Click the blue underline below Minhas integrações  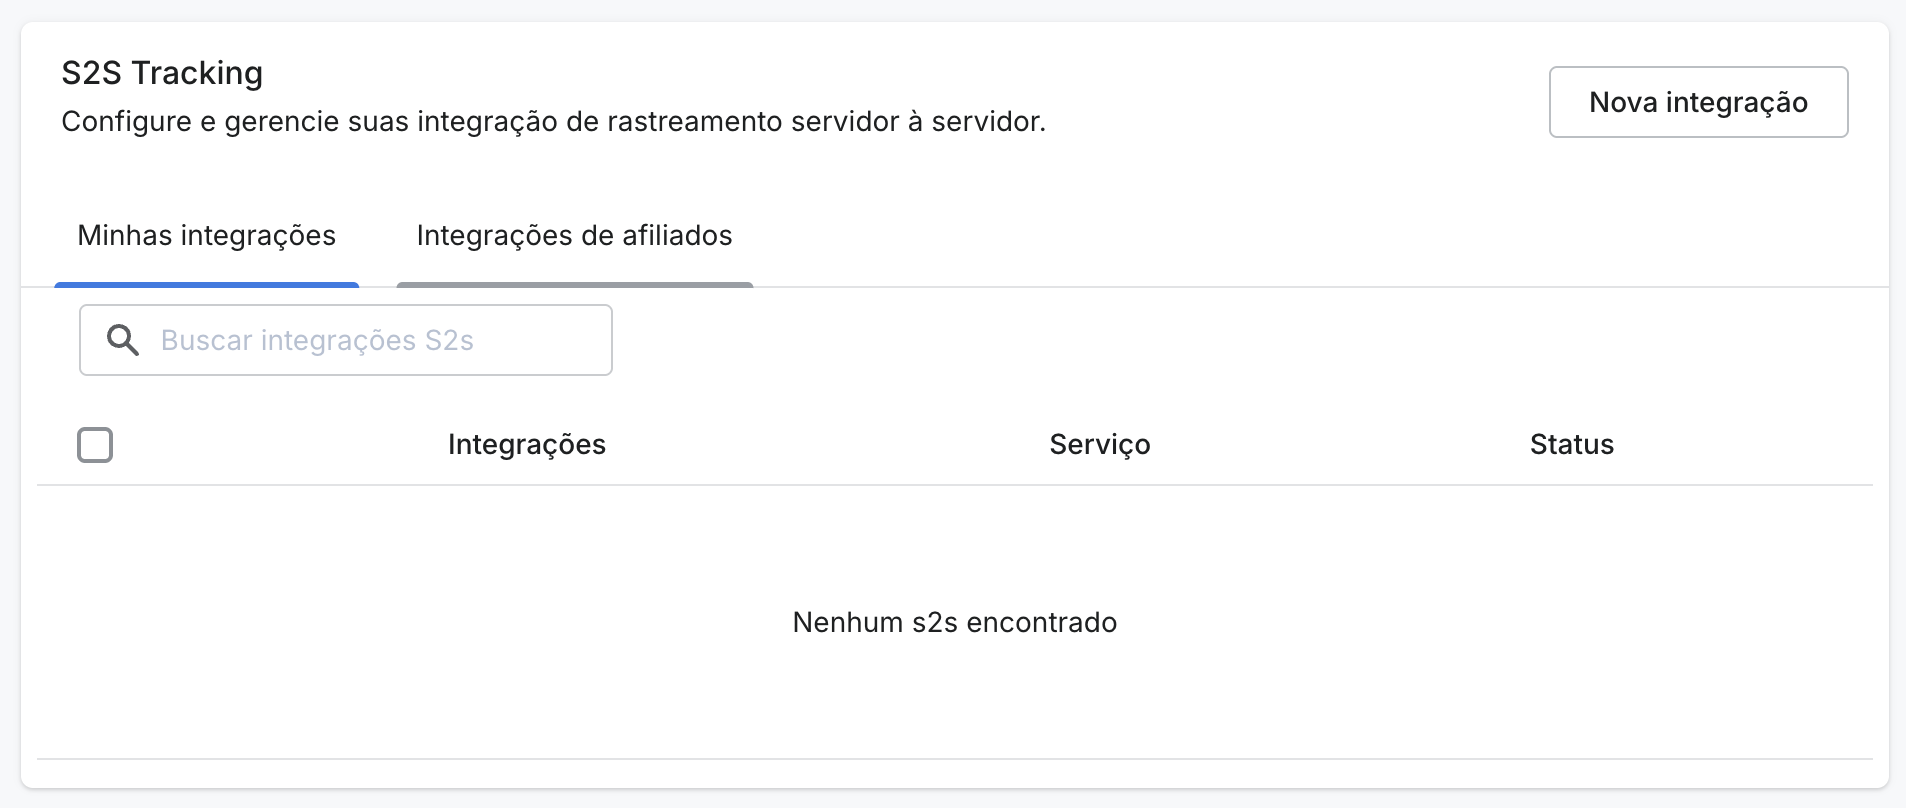point(207,285)
